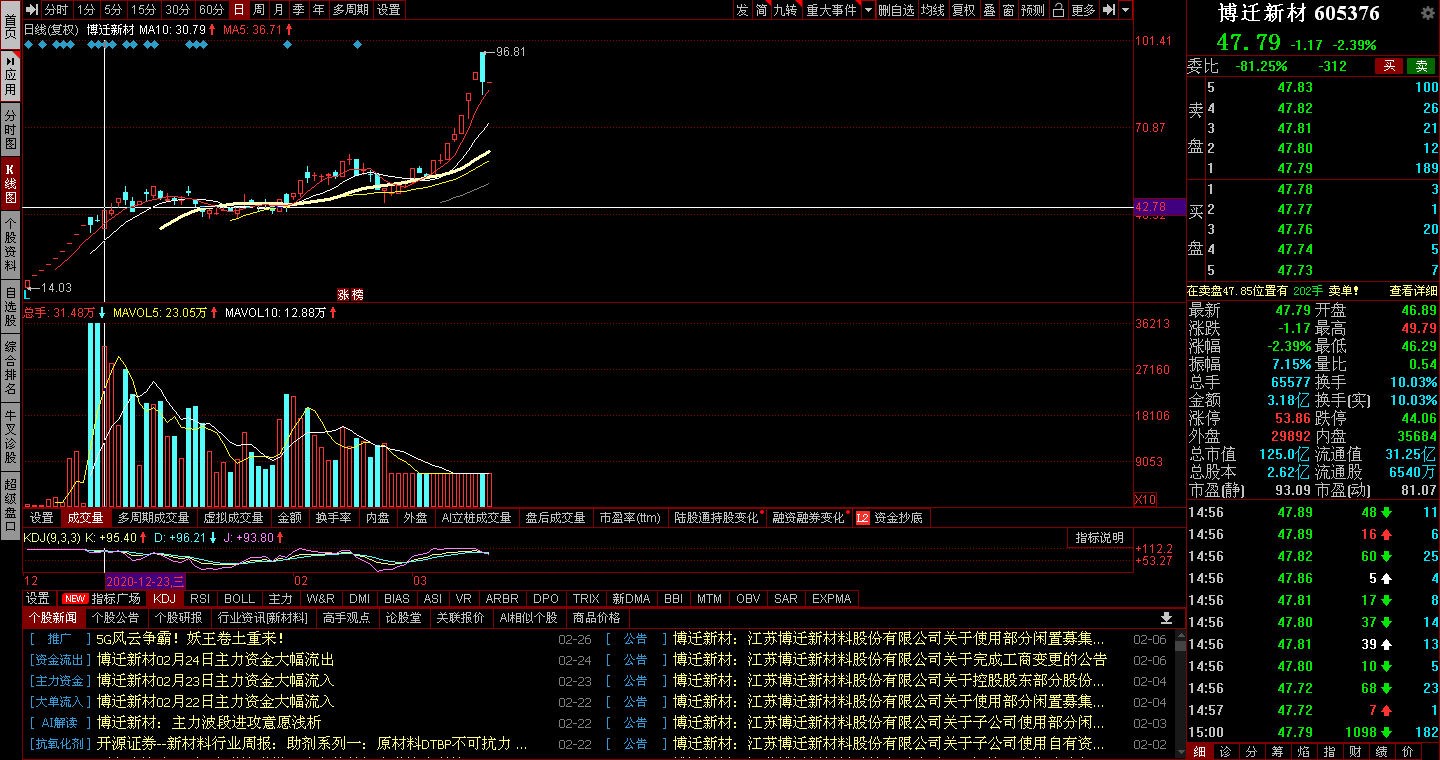The width and height of the screenshot is (1440, 760).
Task: Switch chart period to 1分
Action: pos(86,10)
